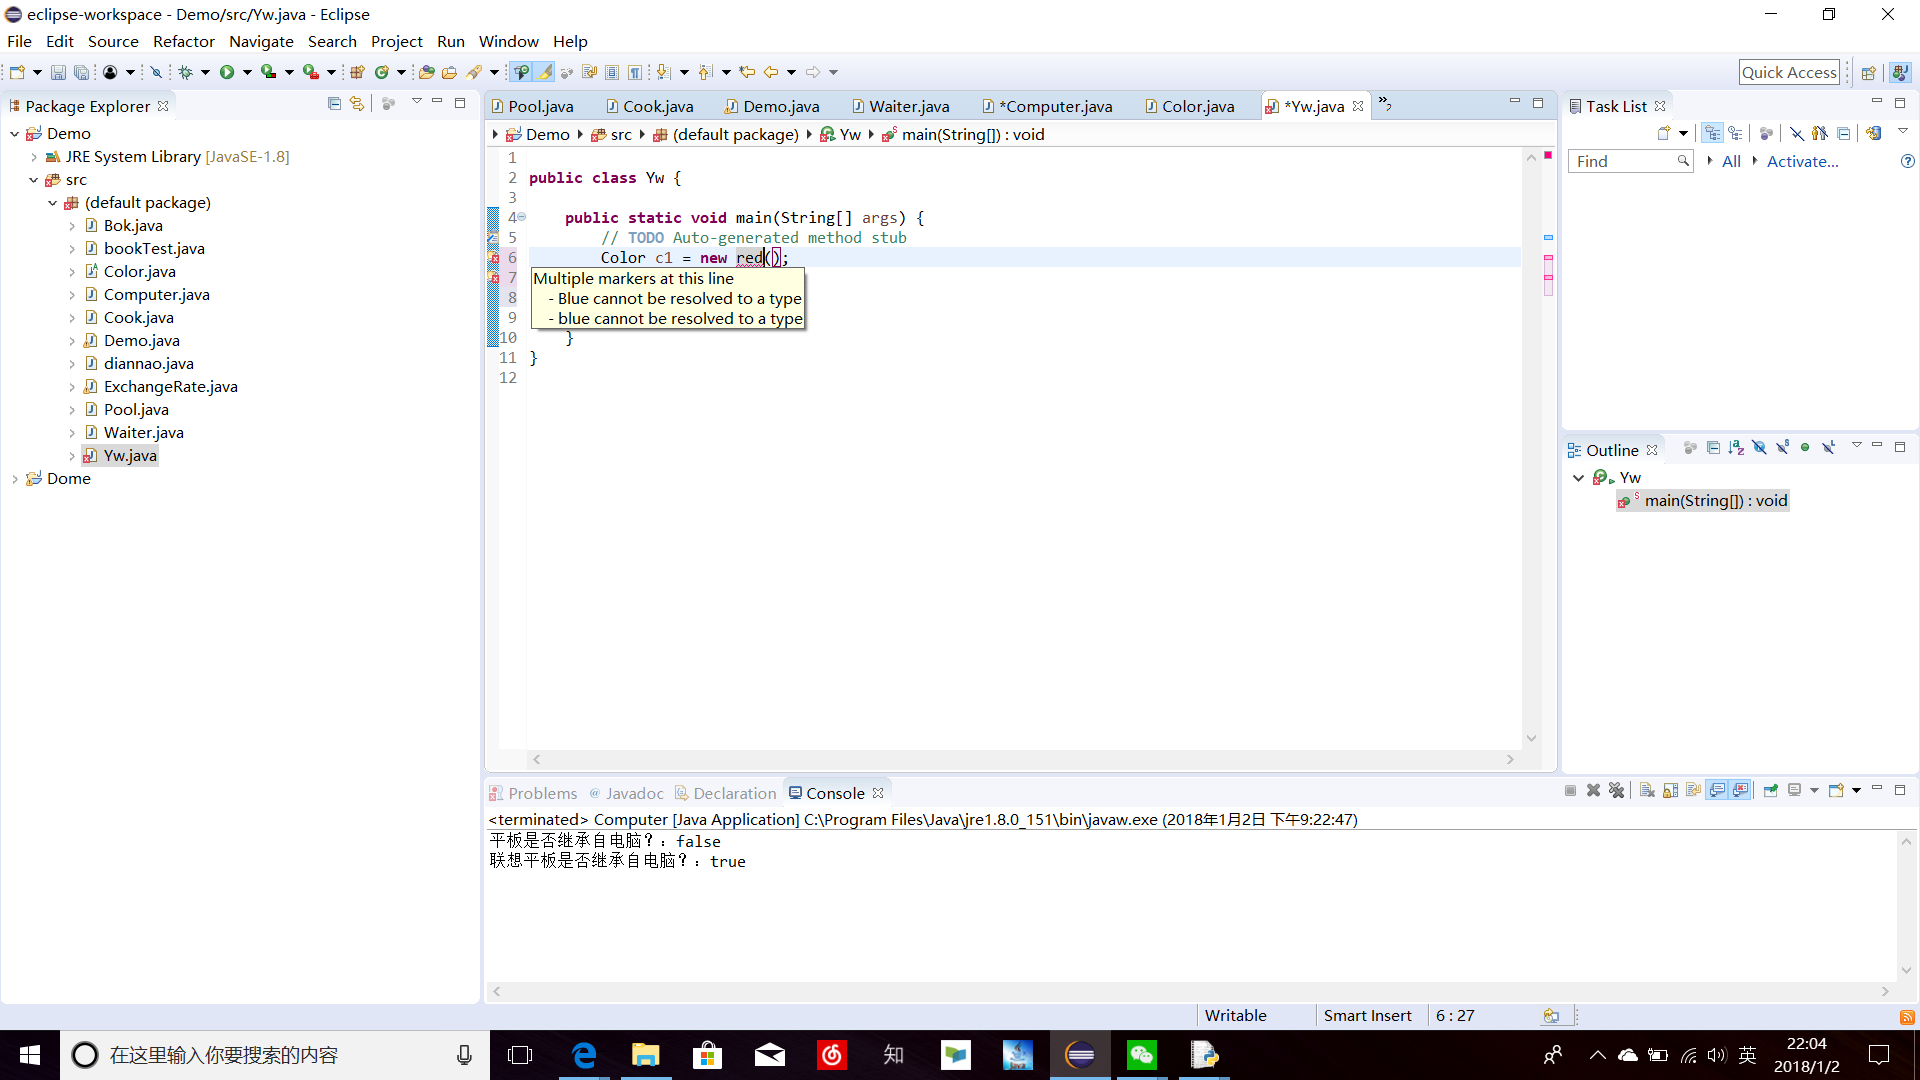The height and width of the screenshot is (1080, 1920).
Task: Click New Task icon in Task List
Action: [1664, 133]
